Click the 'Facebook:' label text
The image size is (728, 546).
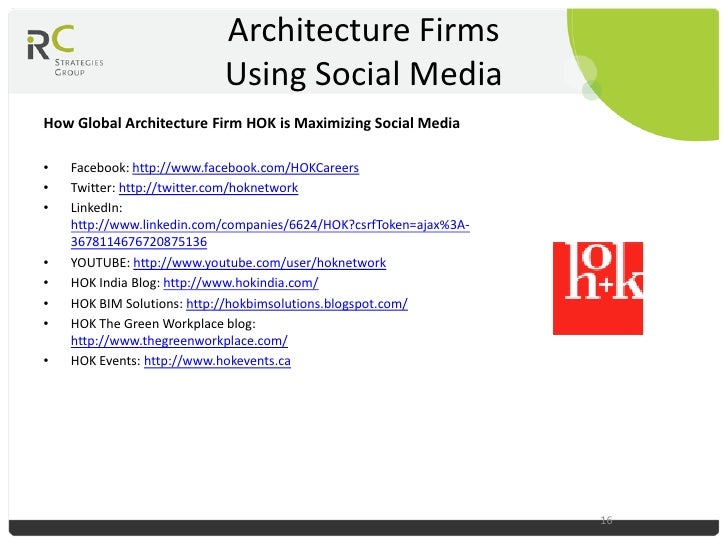tap(100, 168)
